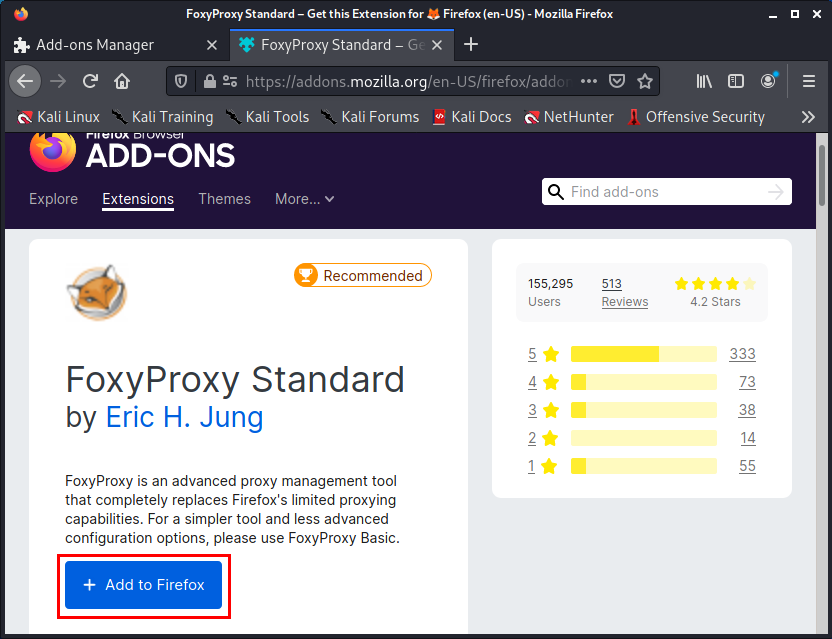Open Kali Forums bookmark

point(370,117)
